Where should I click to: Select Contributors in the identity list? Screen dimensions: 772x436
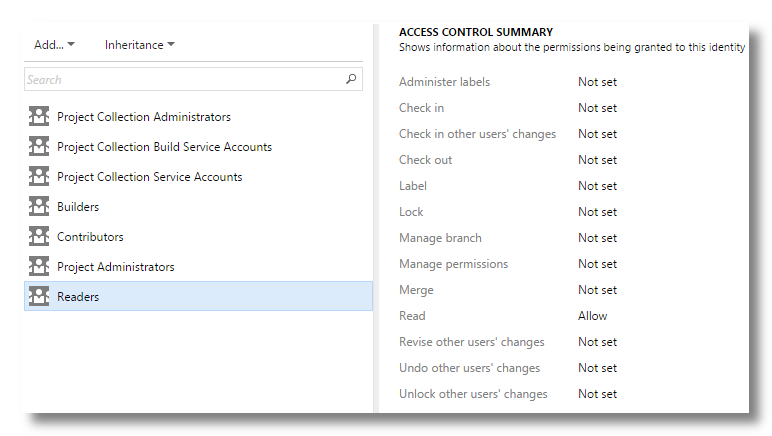click(x=90, y=237)
